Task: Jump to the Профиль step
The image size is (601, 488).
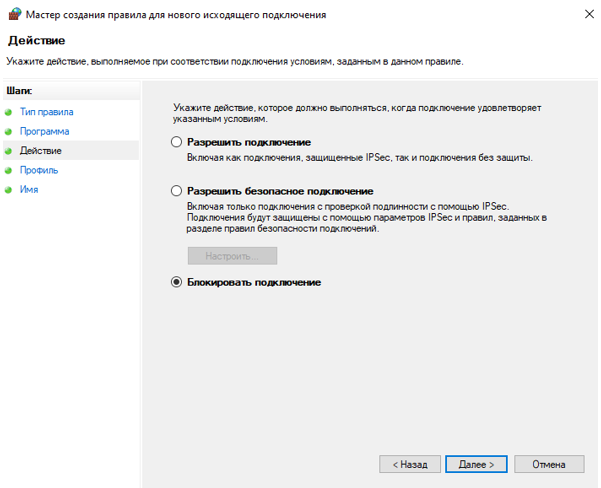Action: (x=39, y=170)
